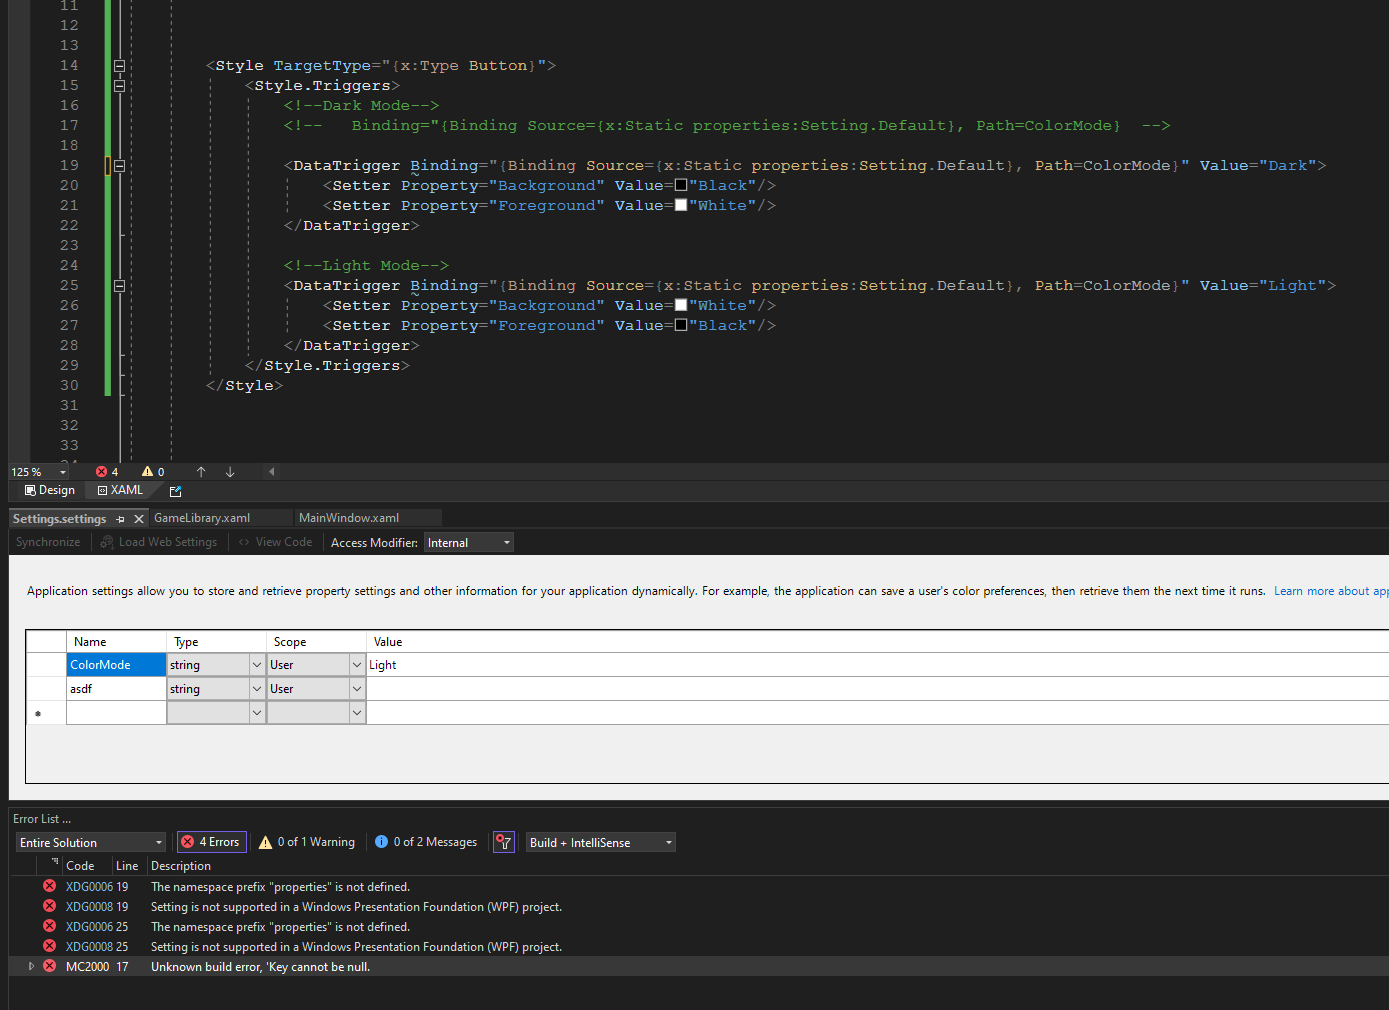Open the Entire Solution scope dropdown

point(90,843)
